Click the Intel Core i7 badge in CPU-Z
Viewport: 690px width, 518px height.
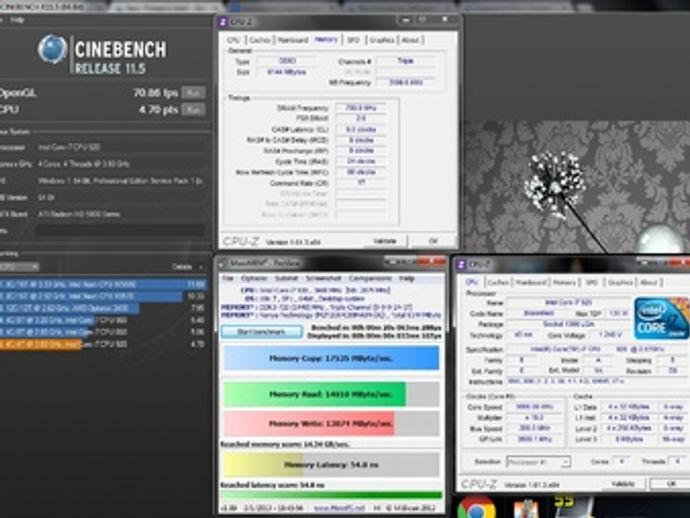coord(661,319)
